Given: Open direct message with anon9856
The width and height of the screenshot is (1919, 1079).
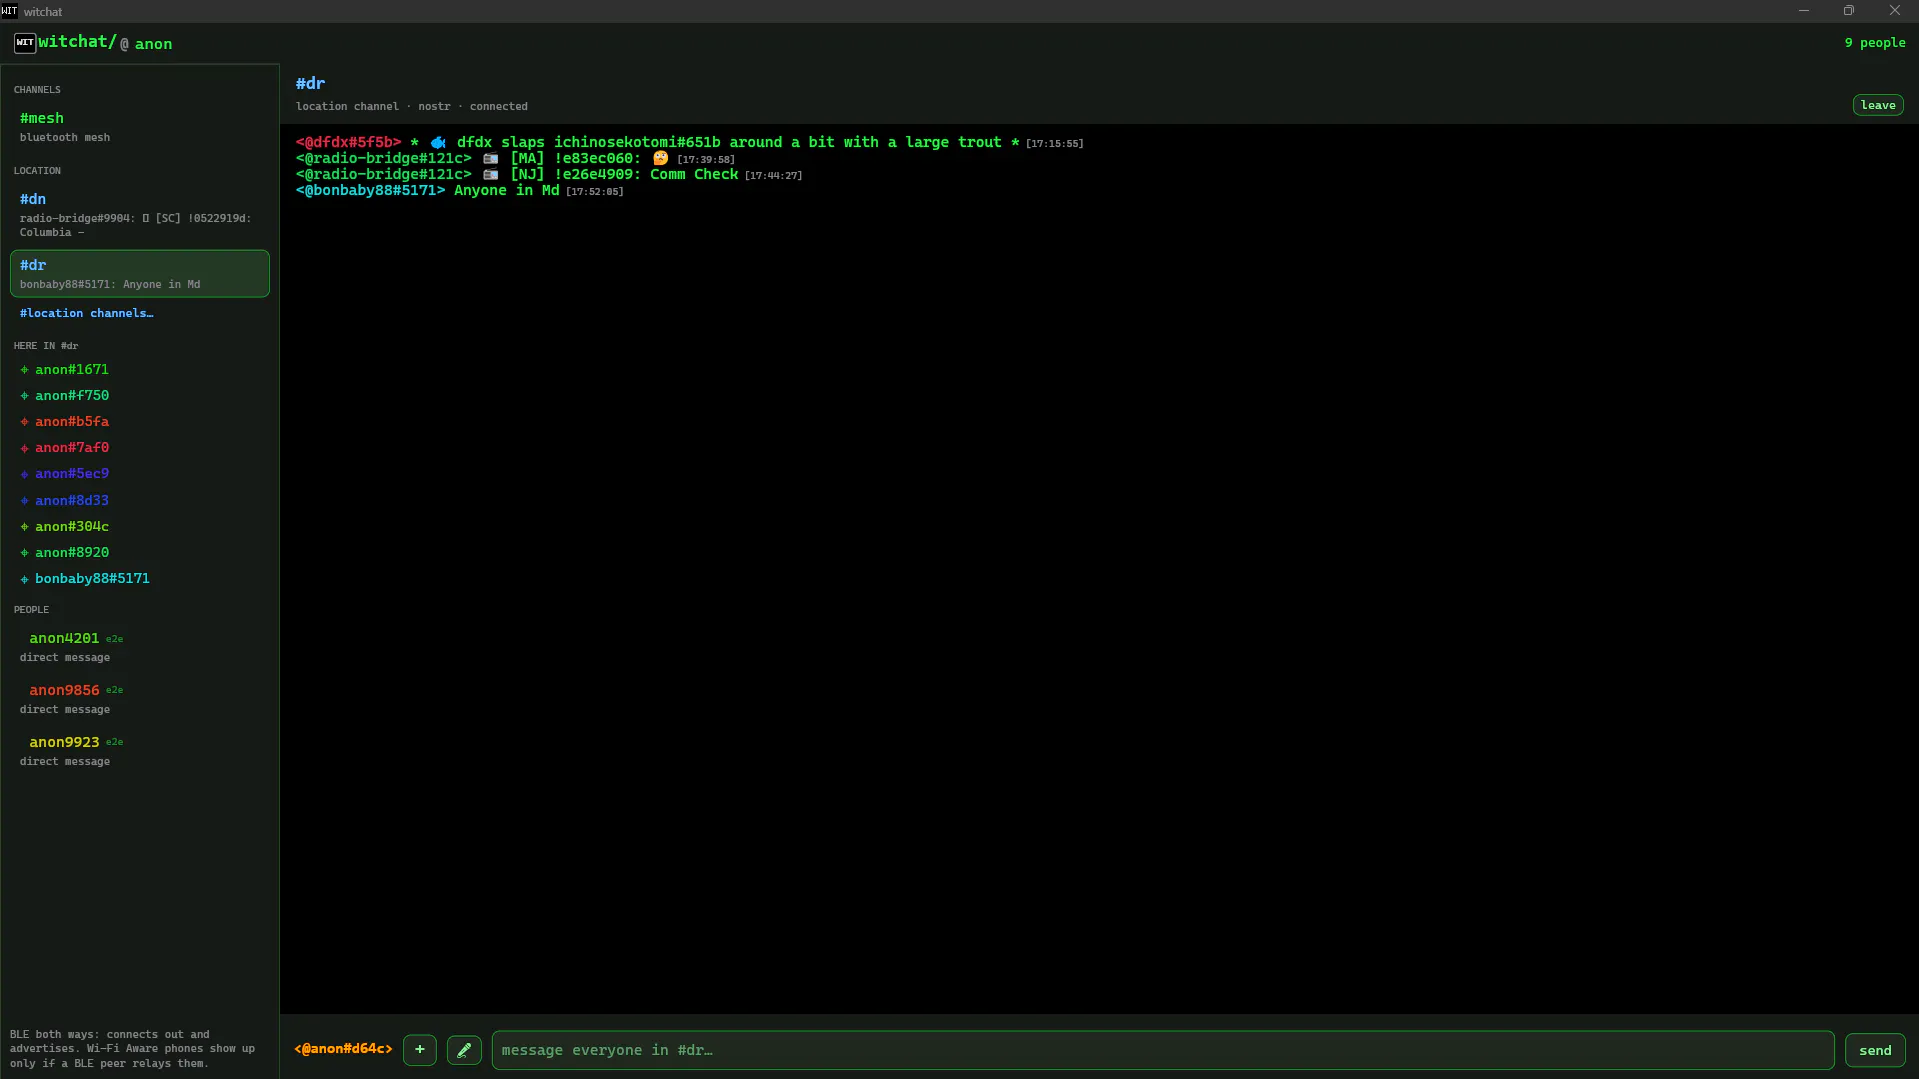Looking at the screenshot, I should coord(140,699).
